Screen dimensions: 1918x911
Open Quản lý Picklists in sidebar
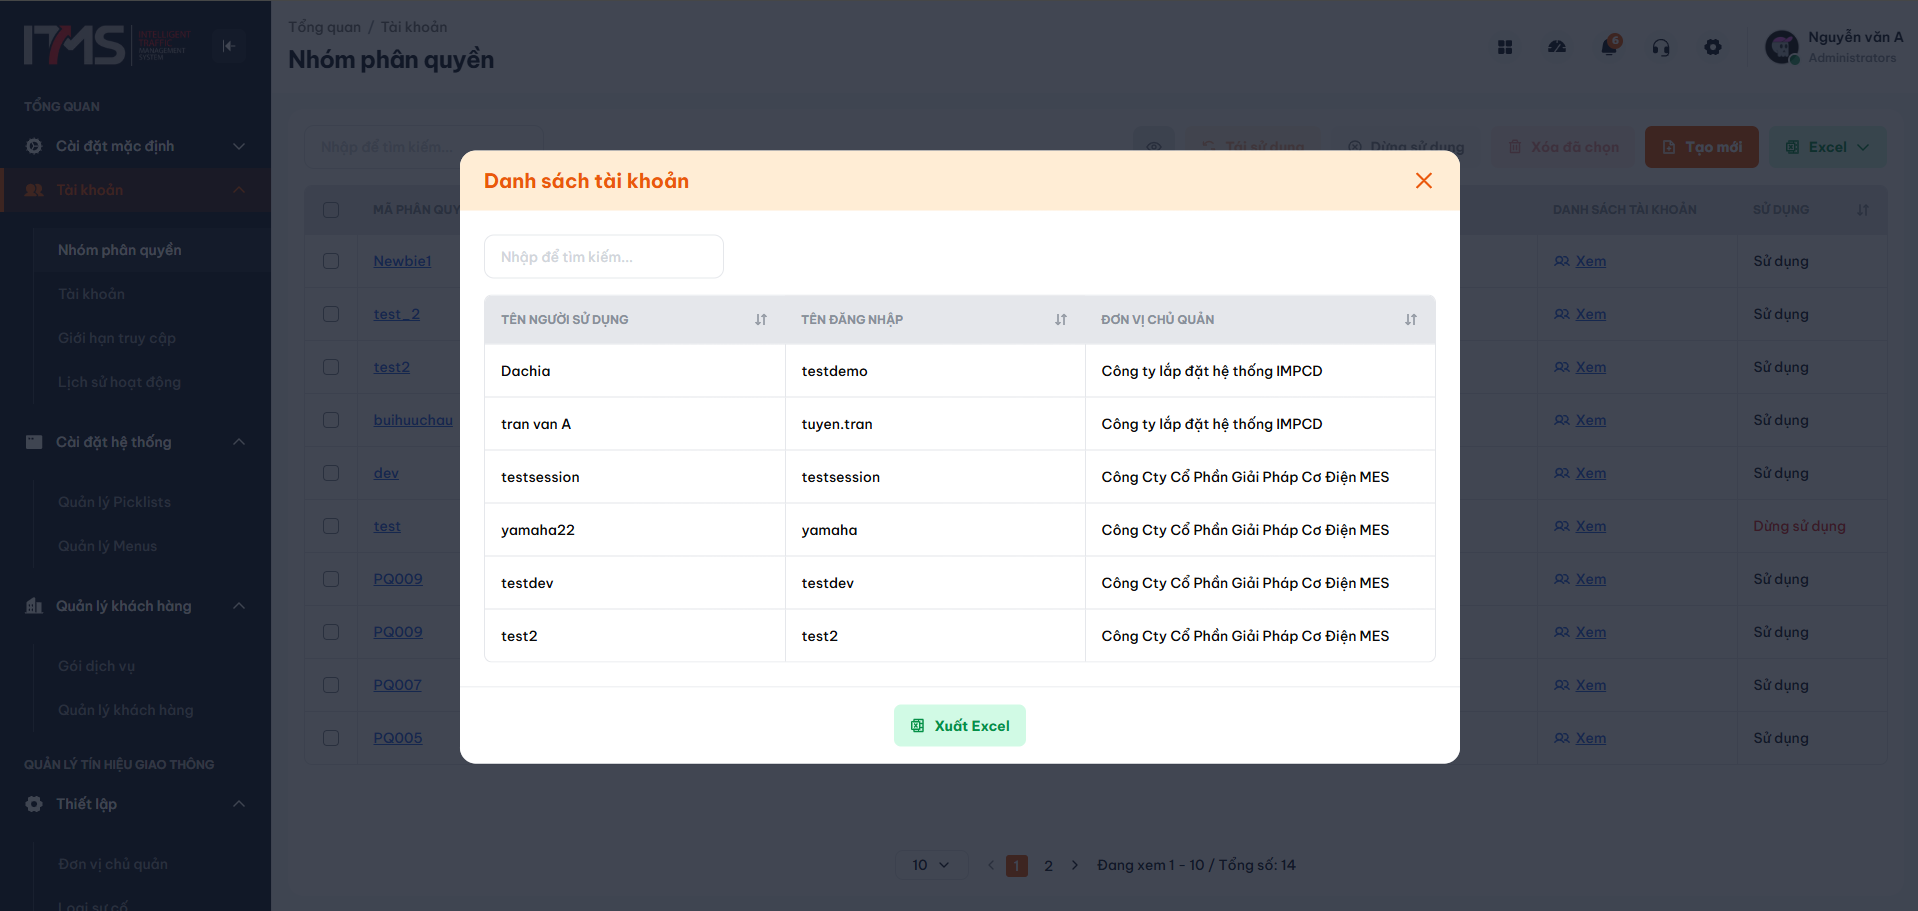(114, 502)
